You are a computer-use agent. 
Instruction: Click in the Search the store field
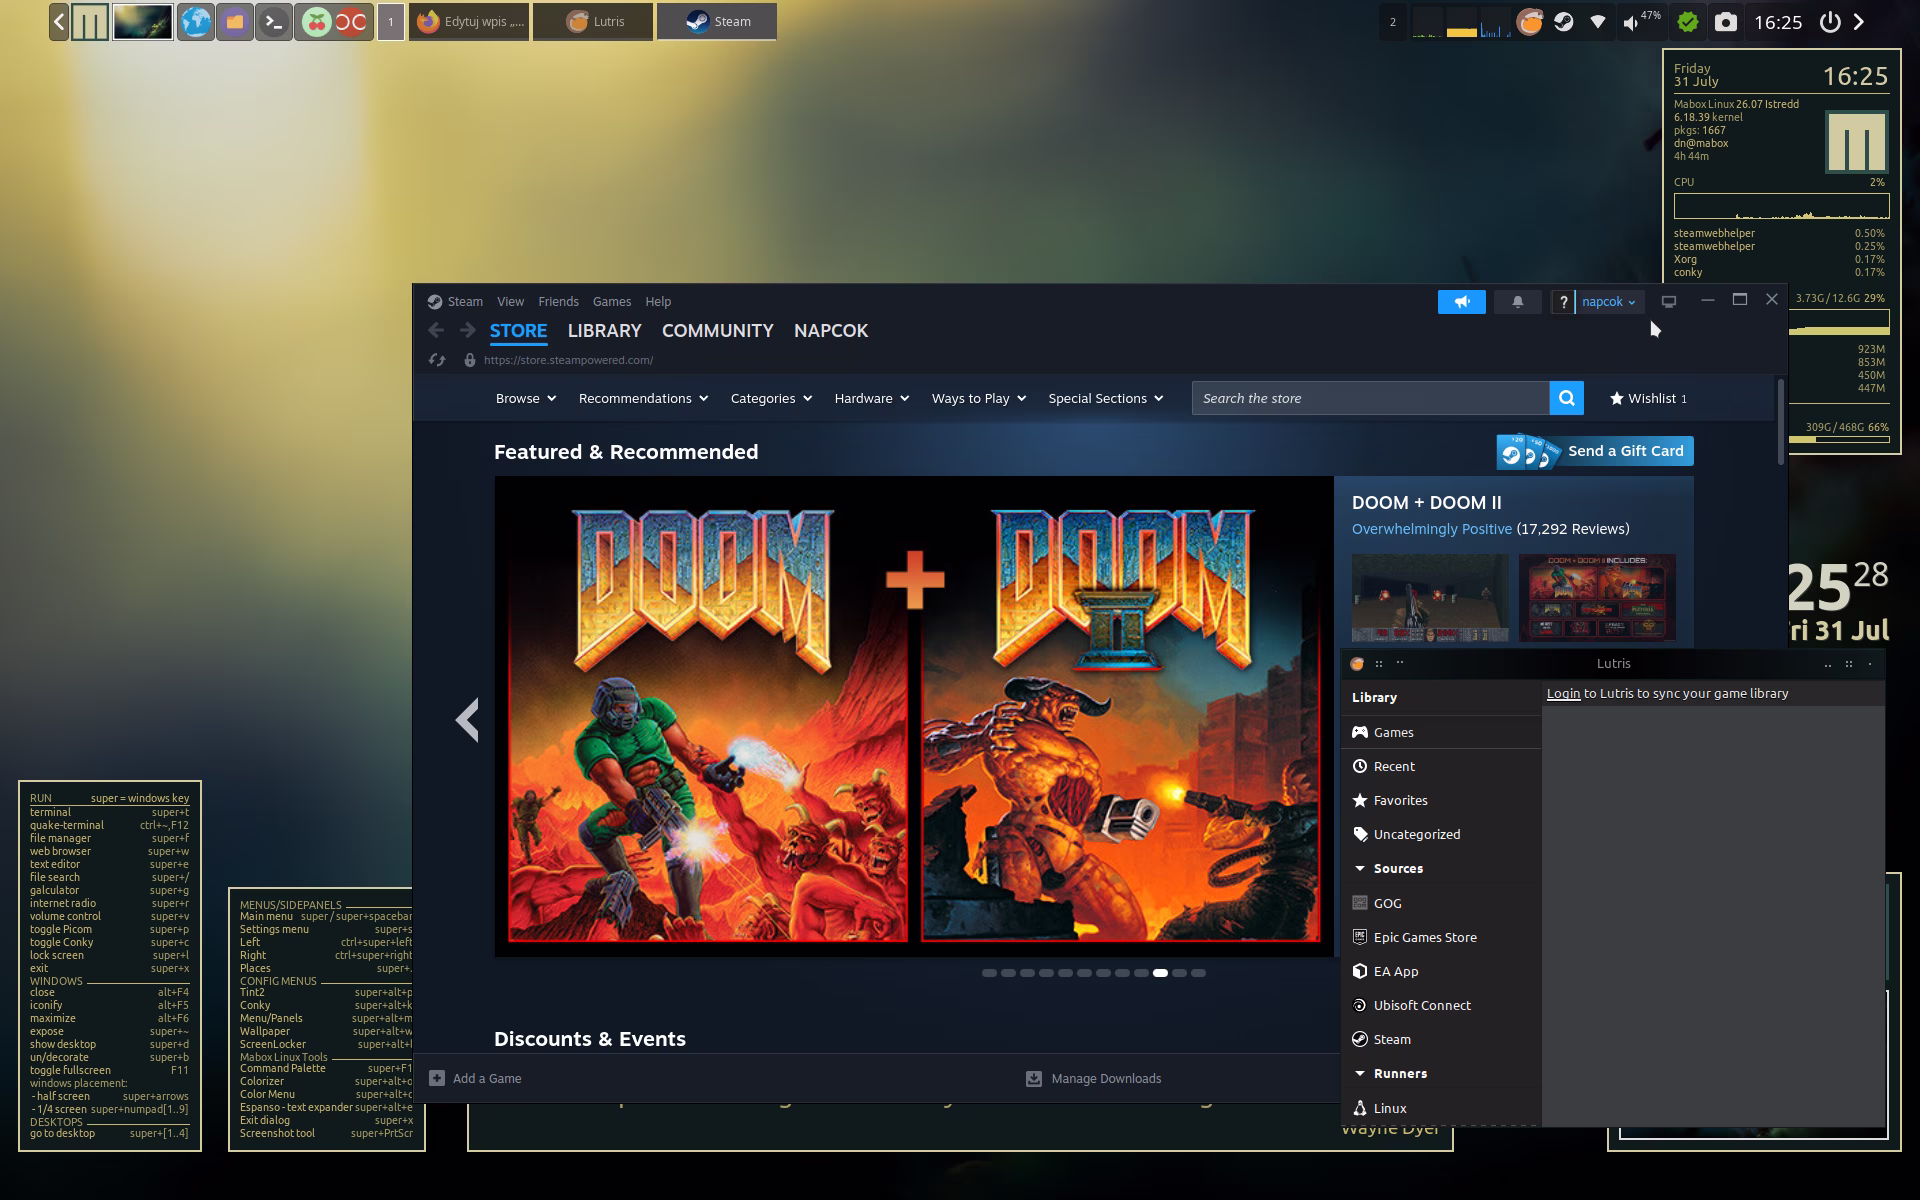(1370, 398)
